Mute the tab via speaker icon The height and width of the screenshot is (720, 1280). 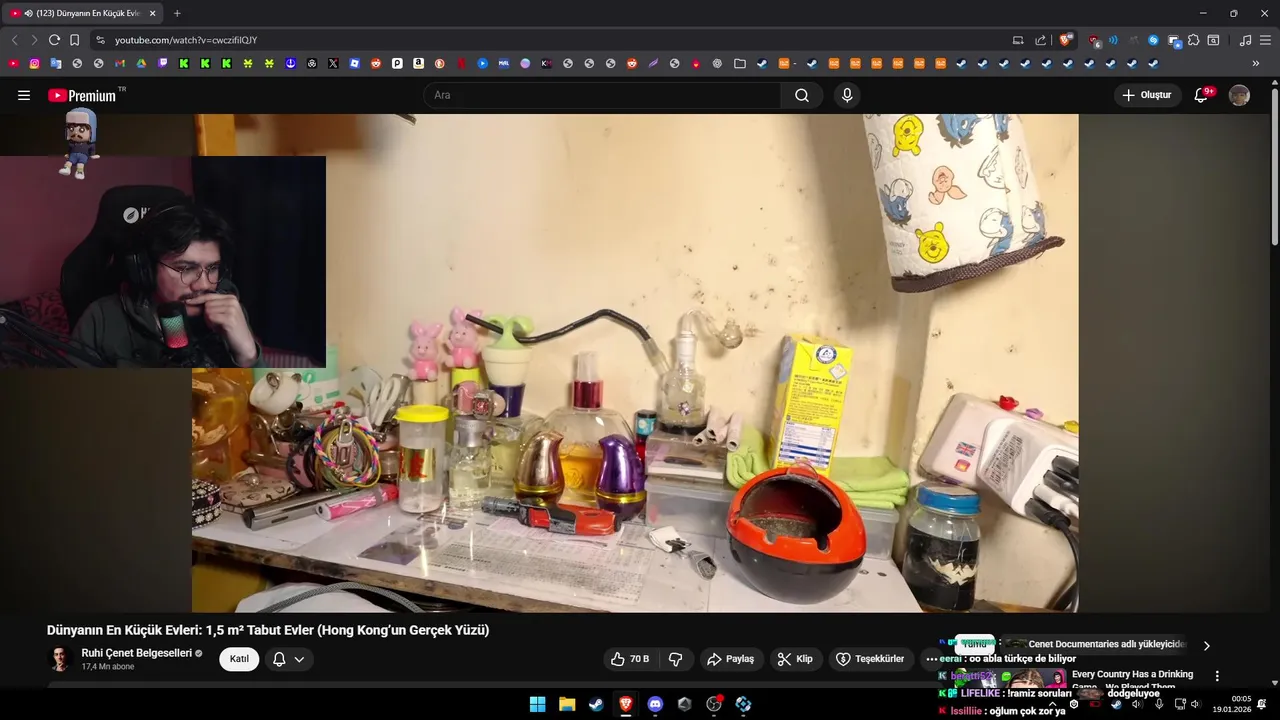[x=27, y=13]
